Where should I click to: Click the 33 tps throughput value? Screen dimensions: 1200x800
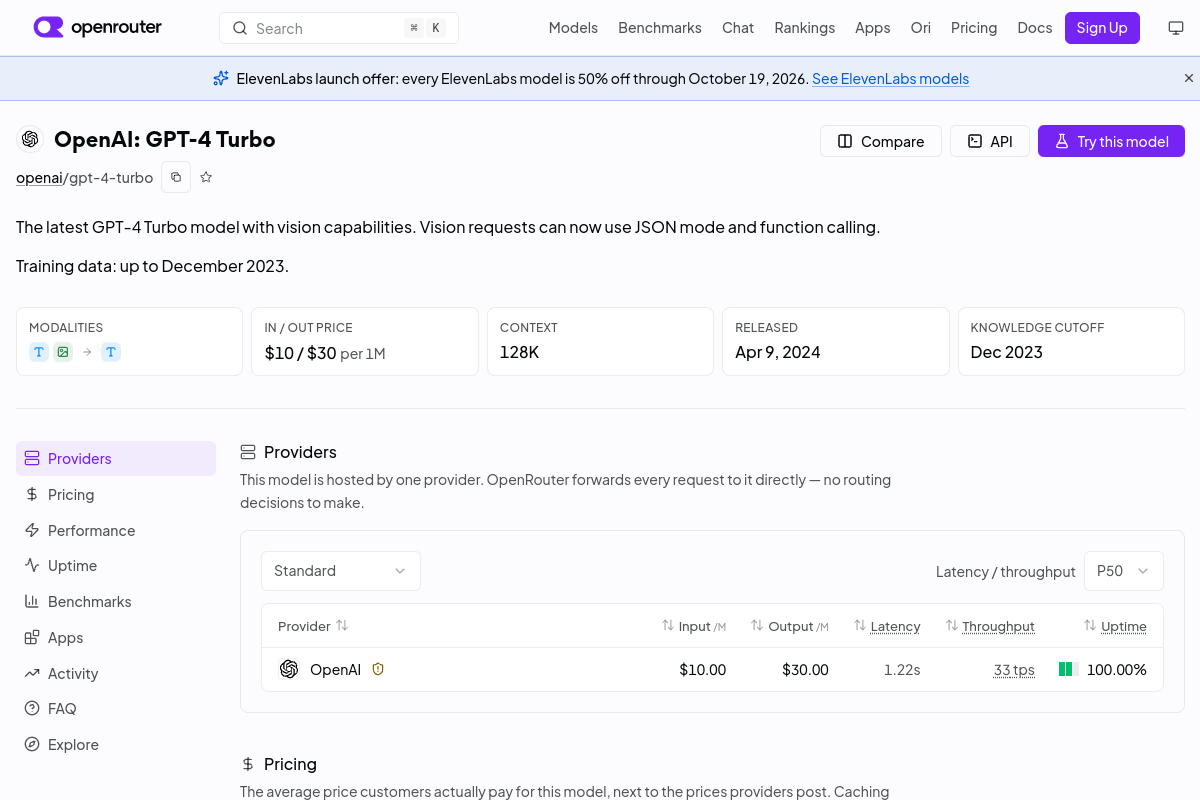tap(1014, 669)
